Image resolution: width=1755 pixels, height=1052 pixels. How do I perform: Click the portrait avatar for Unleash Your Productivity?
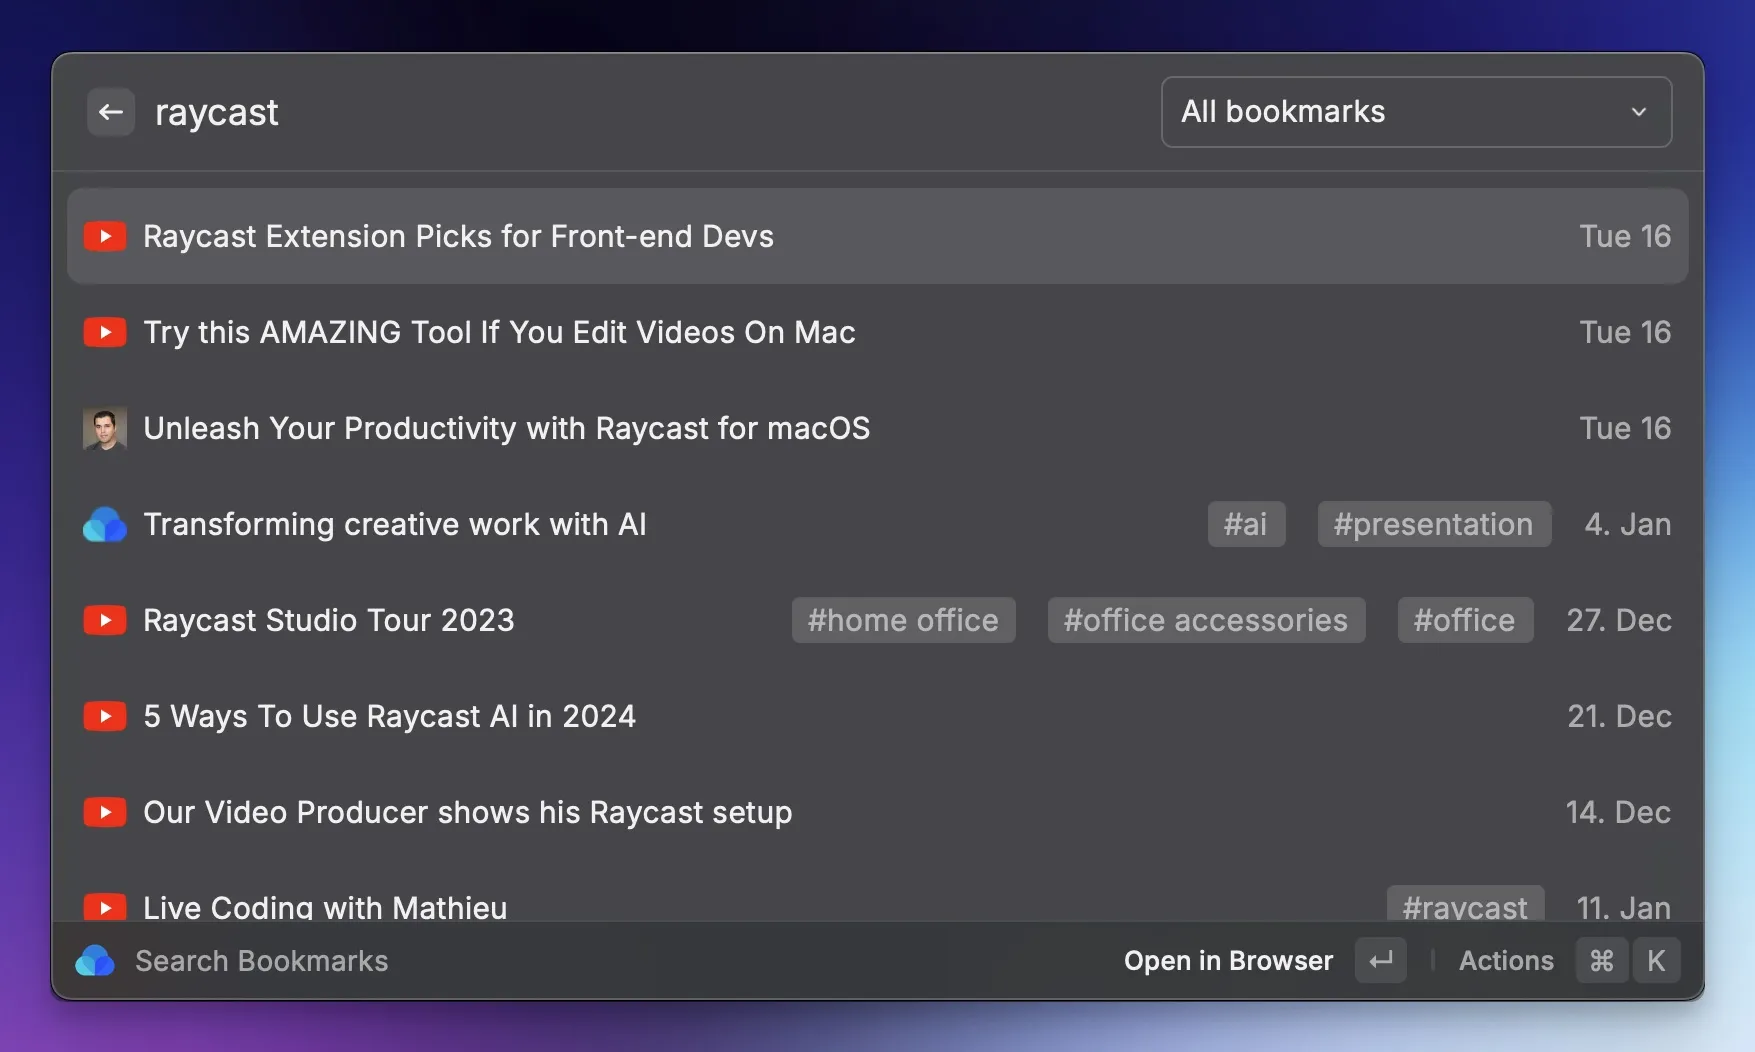[105, 429]
